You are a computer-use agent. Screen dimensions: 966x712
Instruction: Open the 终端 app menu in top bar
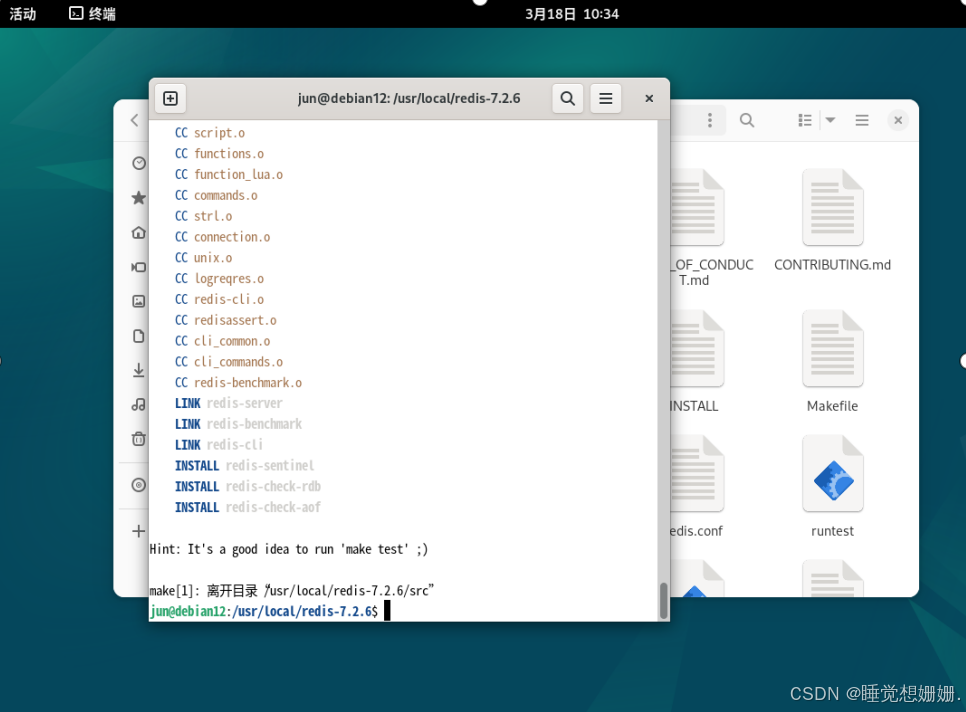pos(92,14)
